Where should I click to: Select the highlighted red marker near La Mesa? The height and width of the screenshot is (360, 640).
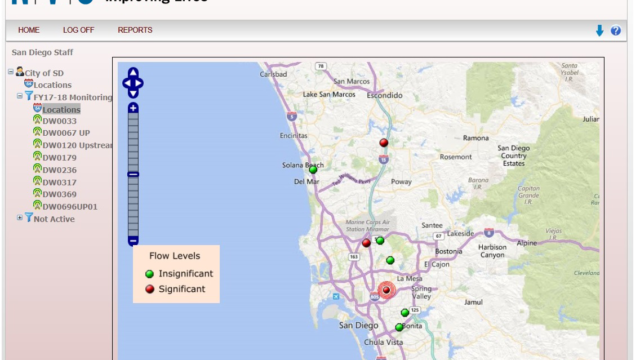click(x=386, y=290)
